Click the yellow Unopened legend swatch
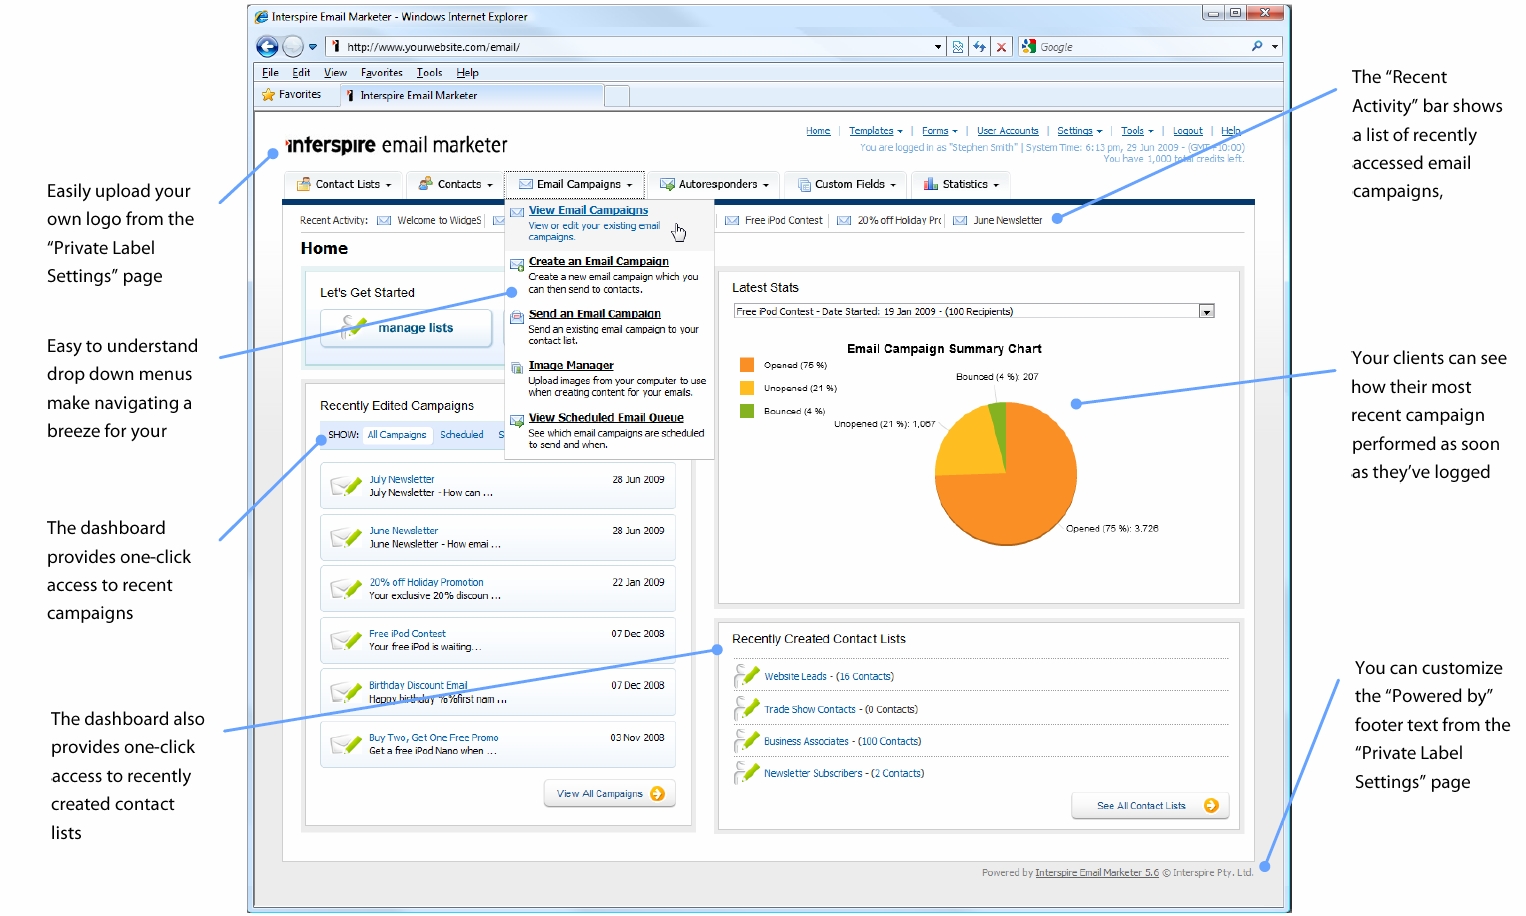Image resolution: width=1526 pixels, height=916 pixels. tap(747, 388)
